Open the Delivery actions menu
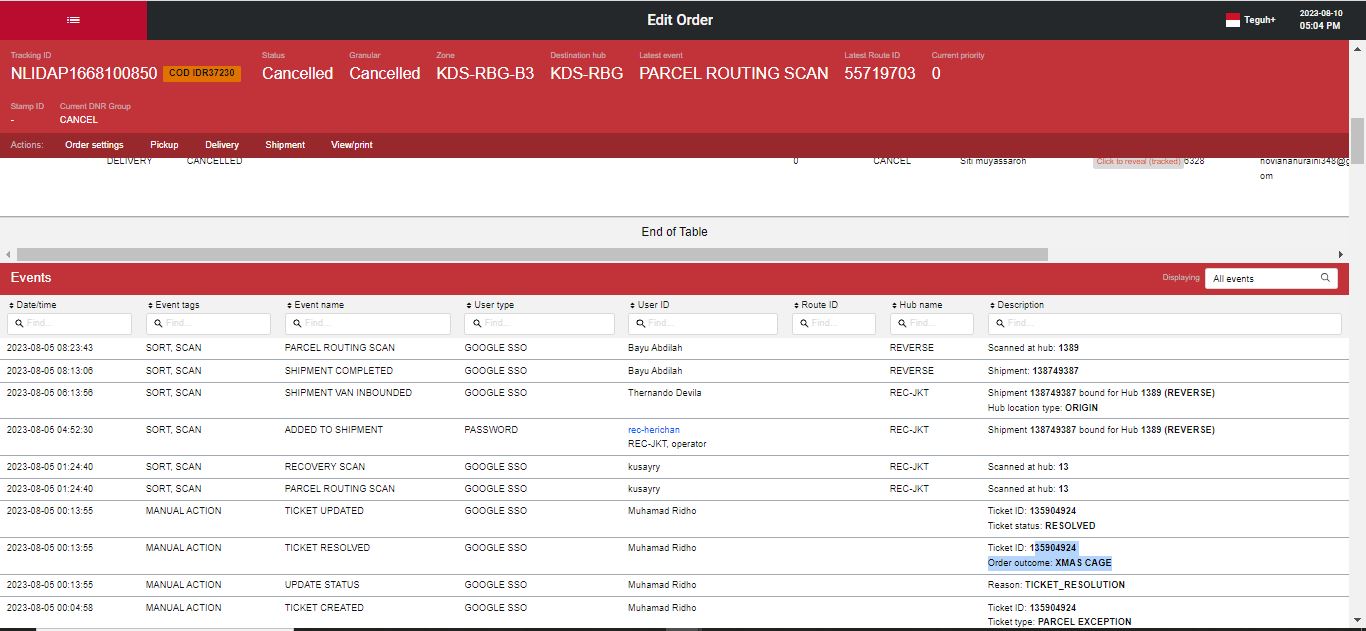The image size is (1366, 631). [x=222, y=145]
